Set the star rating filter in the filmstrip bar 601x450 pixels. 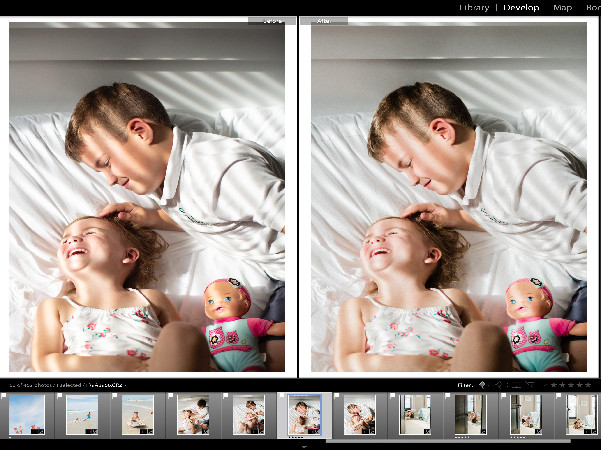point(572,384)
